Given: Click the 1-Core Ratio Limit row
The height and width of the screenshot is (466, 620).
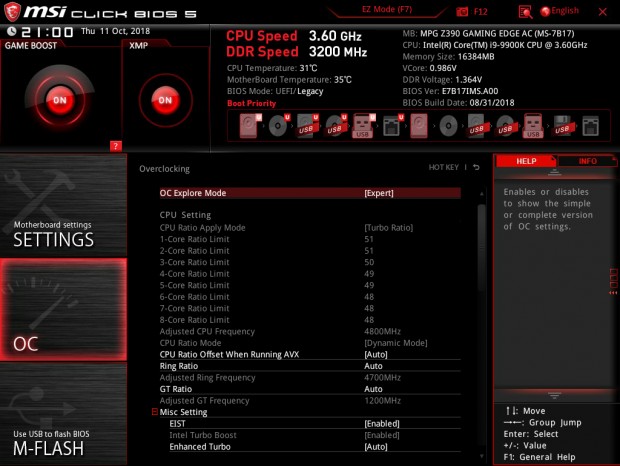Looking at the screenshot, I should point(310,239).
